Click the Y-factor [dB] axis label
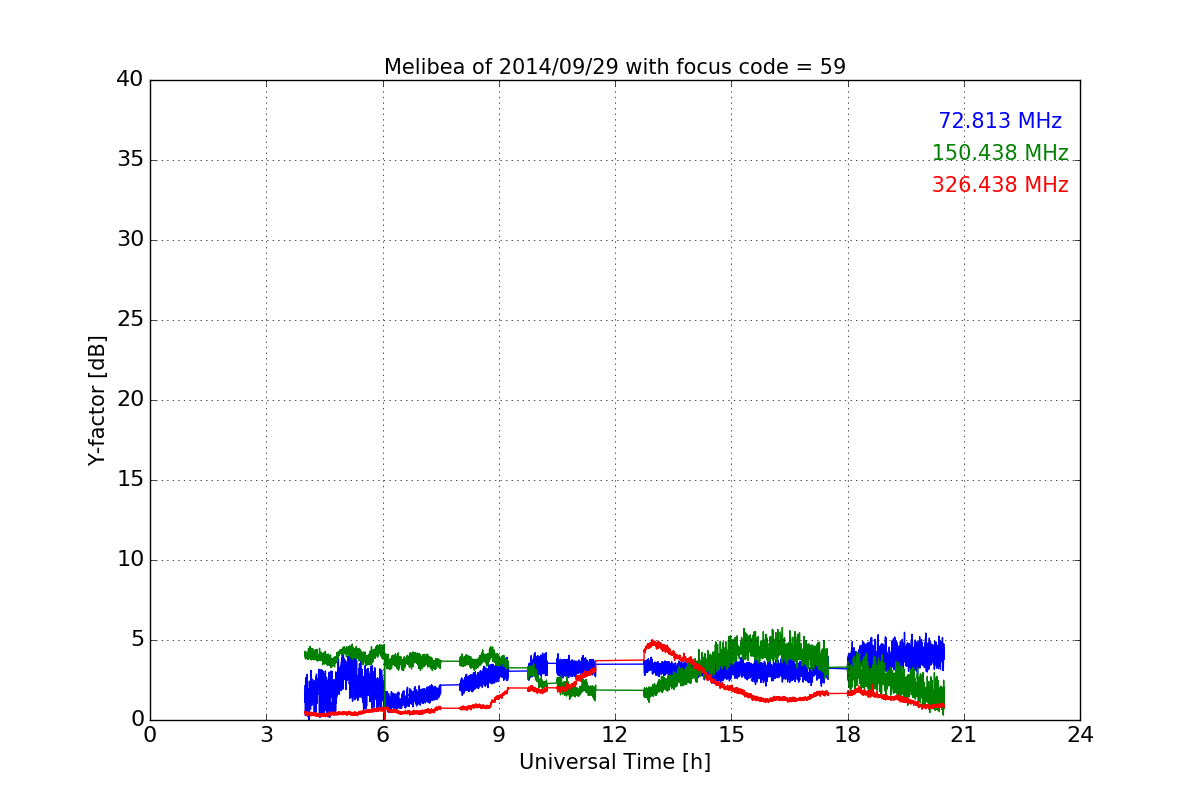Screen dimensions: 1200x800 [97, 400]
